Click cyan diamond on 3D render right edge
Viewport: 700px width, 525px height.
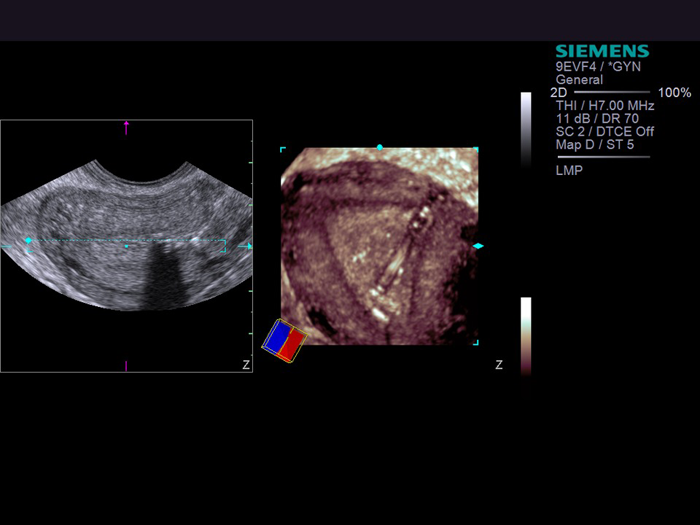click(x=478, y=246)
